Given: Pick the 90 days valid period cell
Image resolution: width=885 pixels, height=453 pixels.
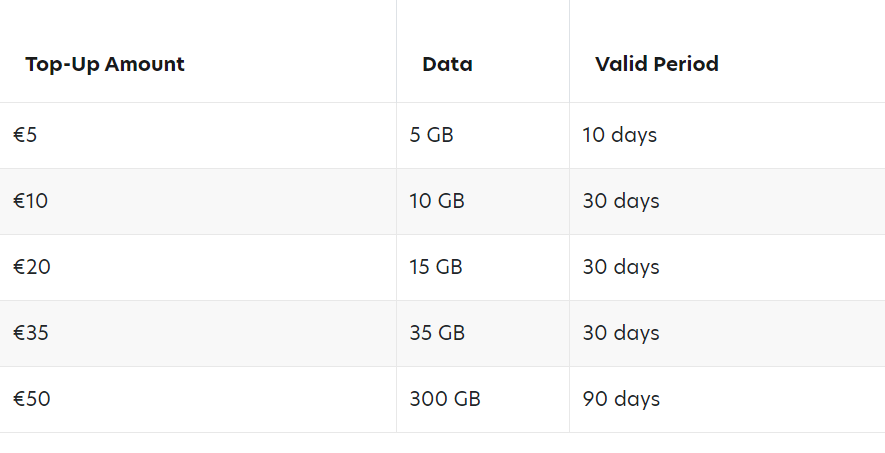Looking at the screenshot, I should tap(621, 399).
